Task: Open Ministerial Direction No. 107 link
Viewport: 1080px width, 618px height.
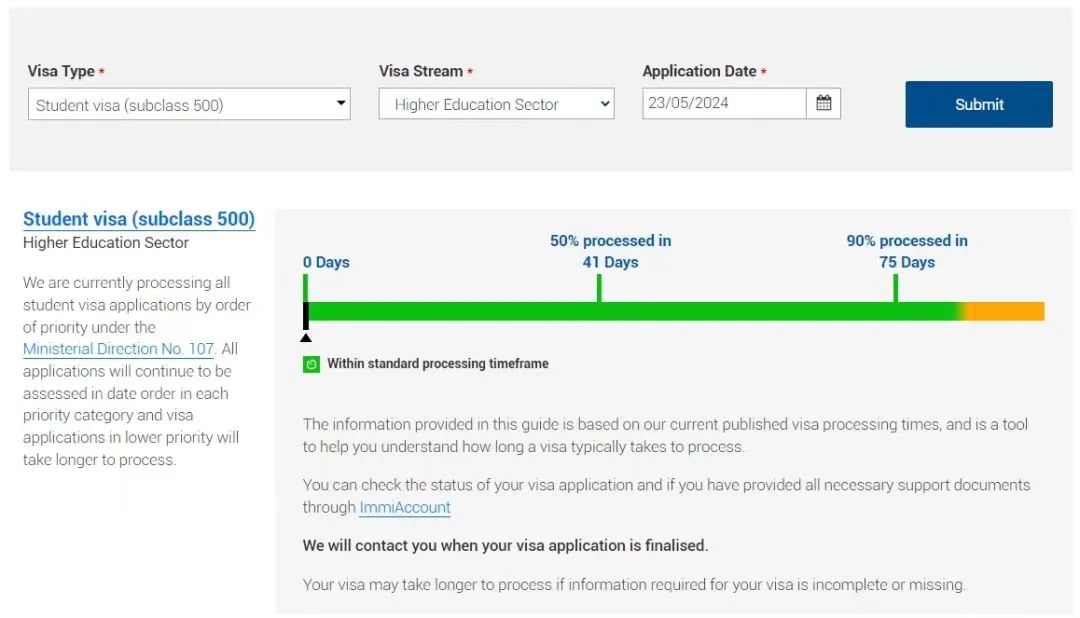Action: point(118,349)
